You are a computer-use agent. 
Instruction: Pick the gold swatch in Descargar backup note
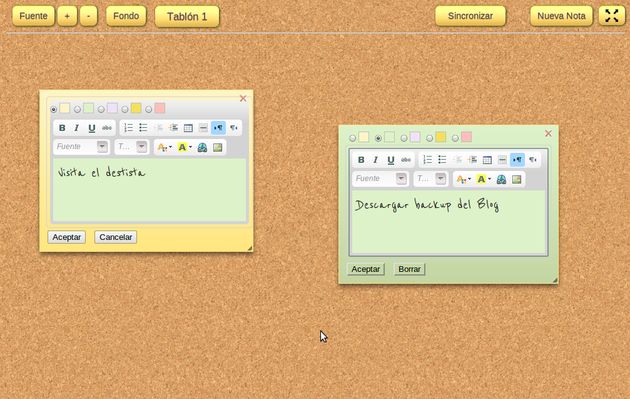point(441,137)
